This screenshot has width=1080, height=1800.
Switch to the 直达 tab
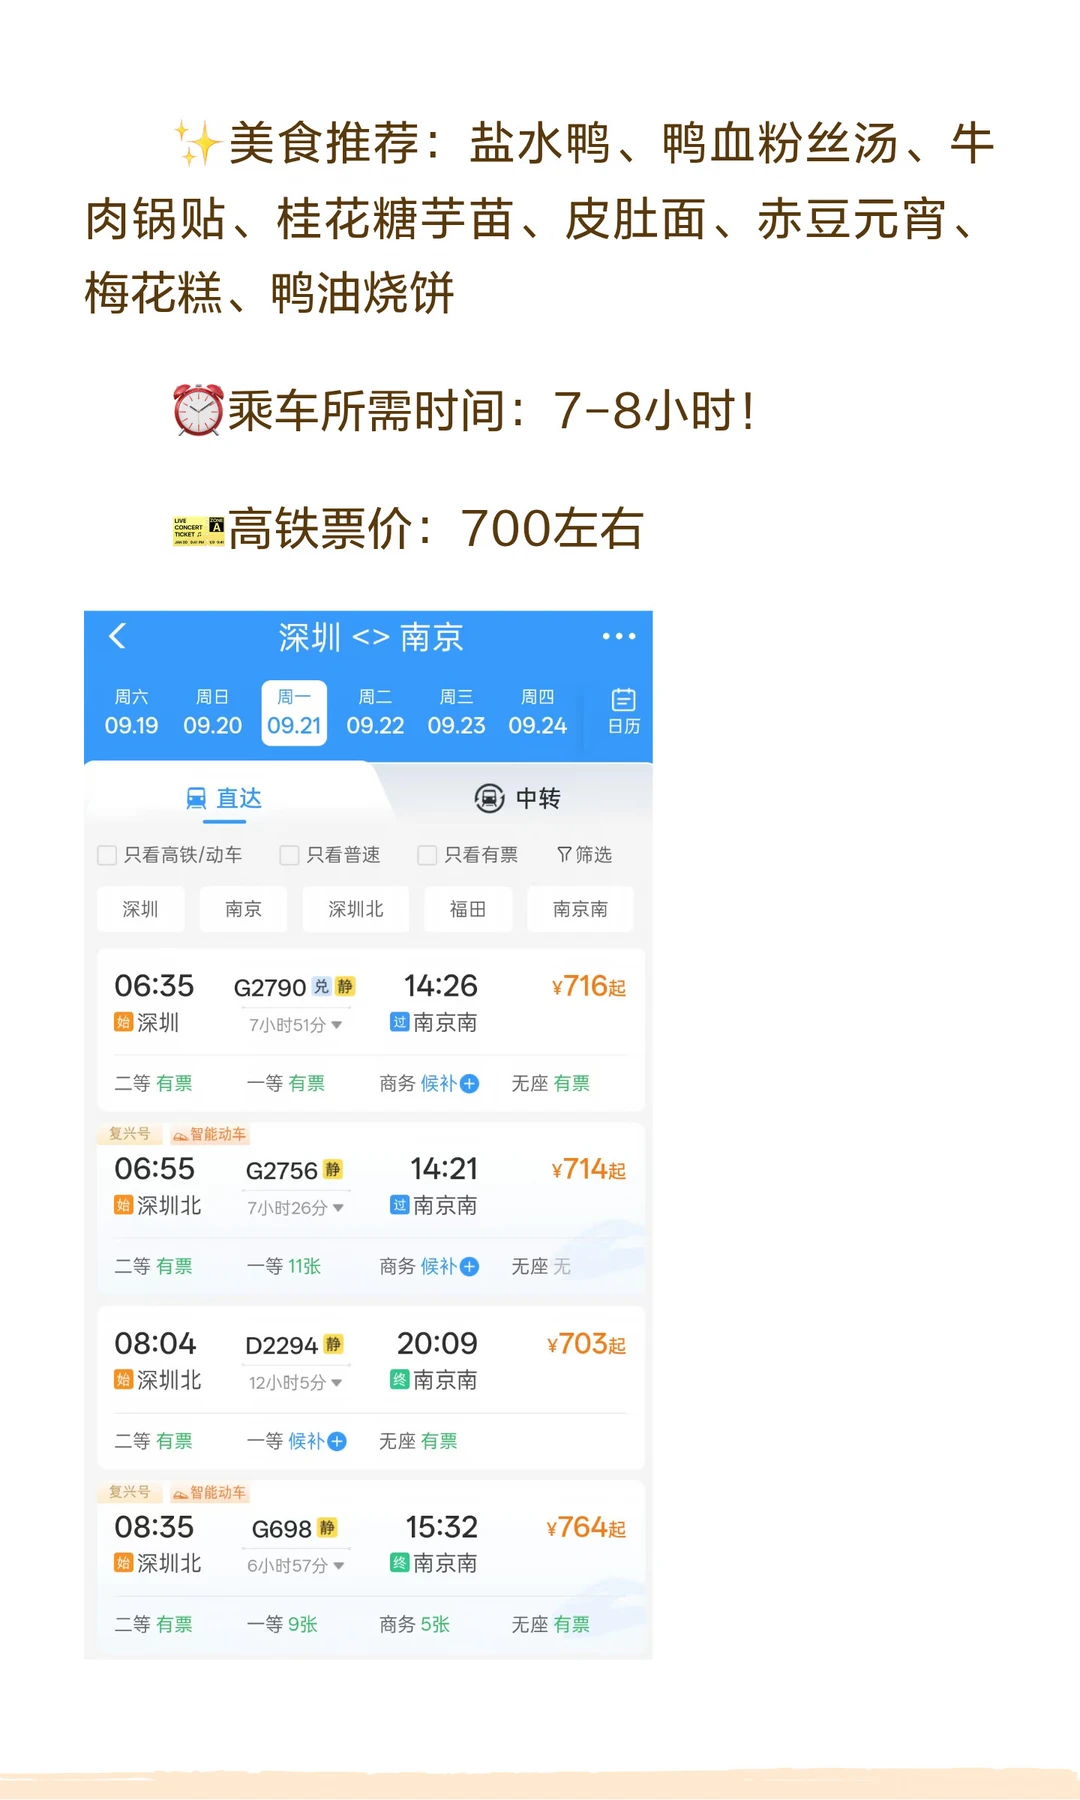[x=224, y=798]
